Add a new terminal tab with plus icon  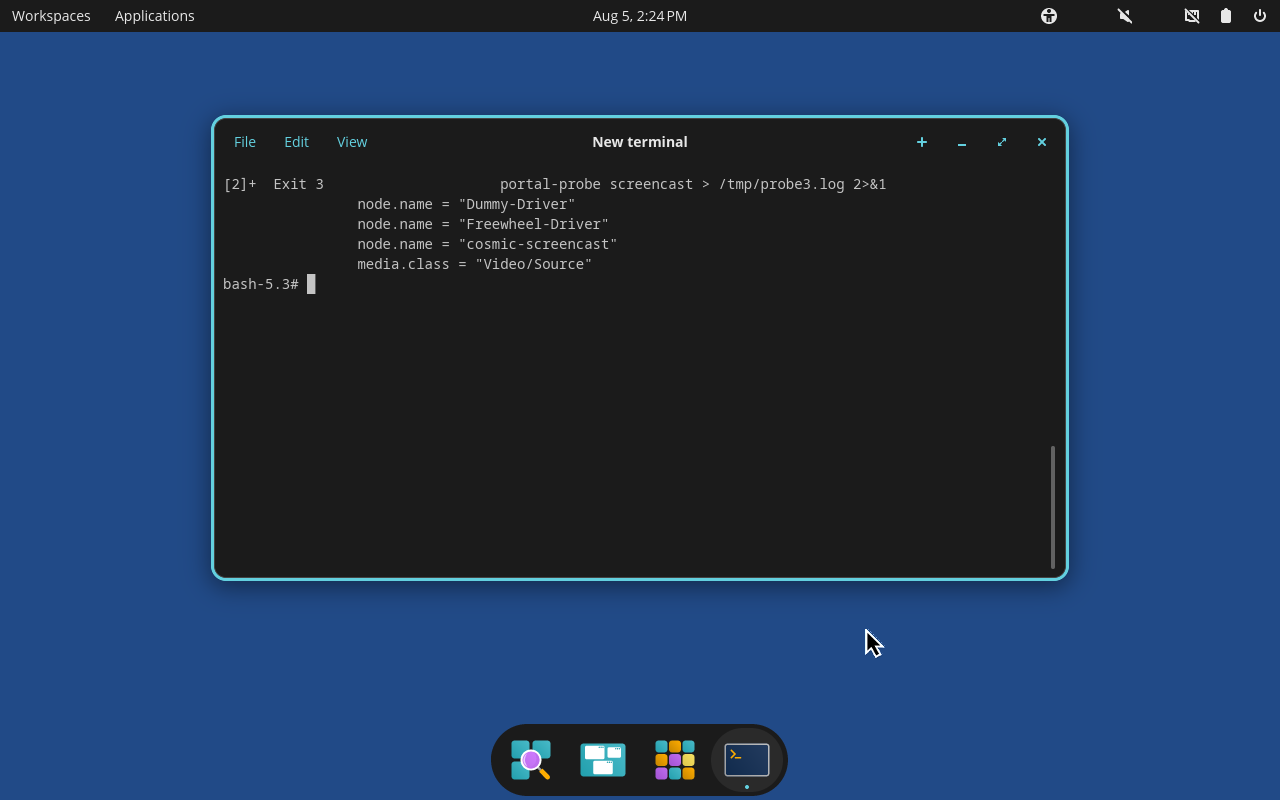click(x=922, y=142)
